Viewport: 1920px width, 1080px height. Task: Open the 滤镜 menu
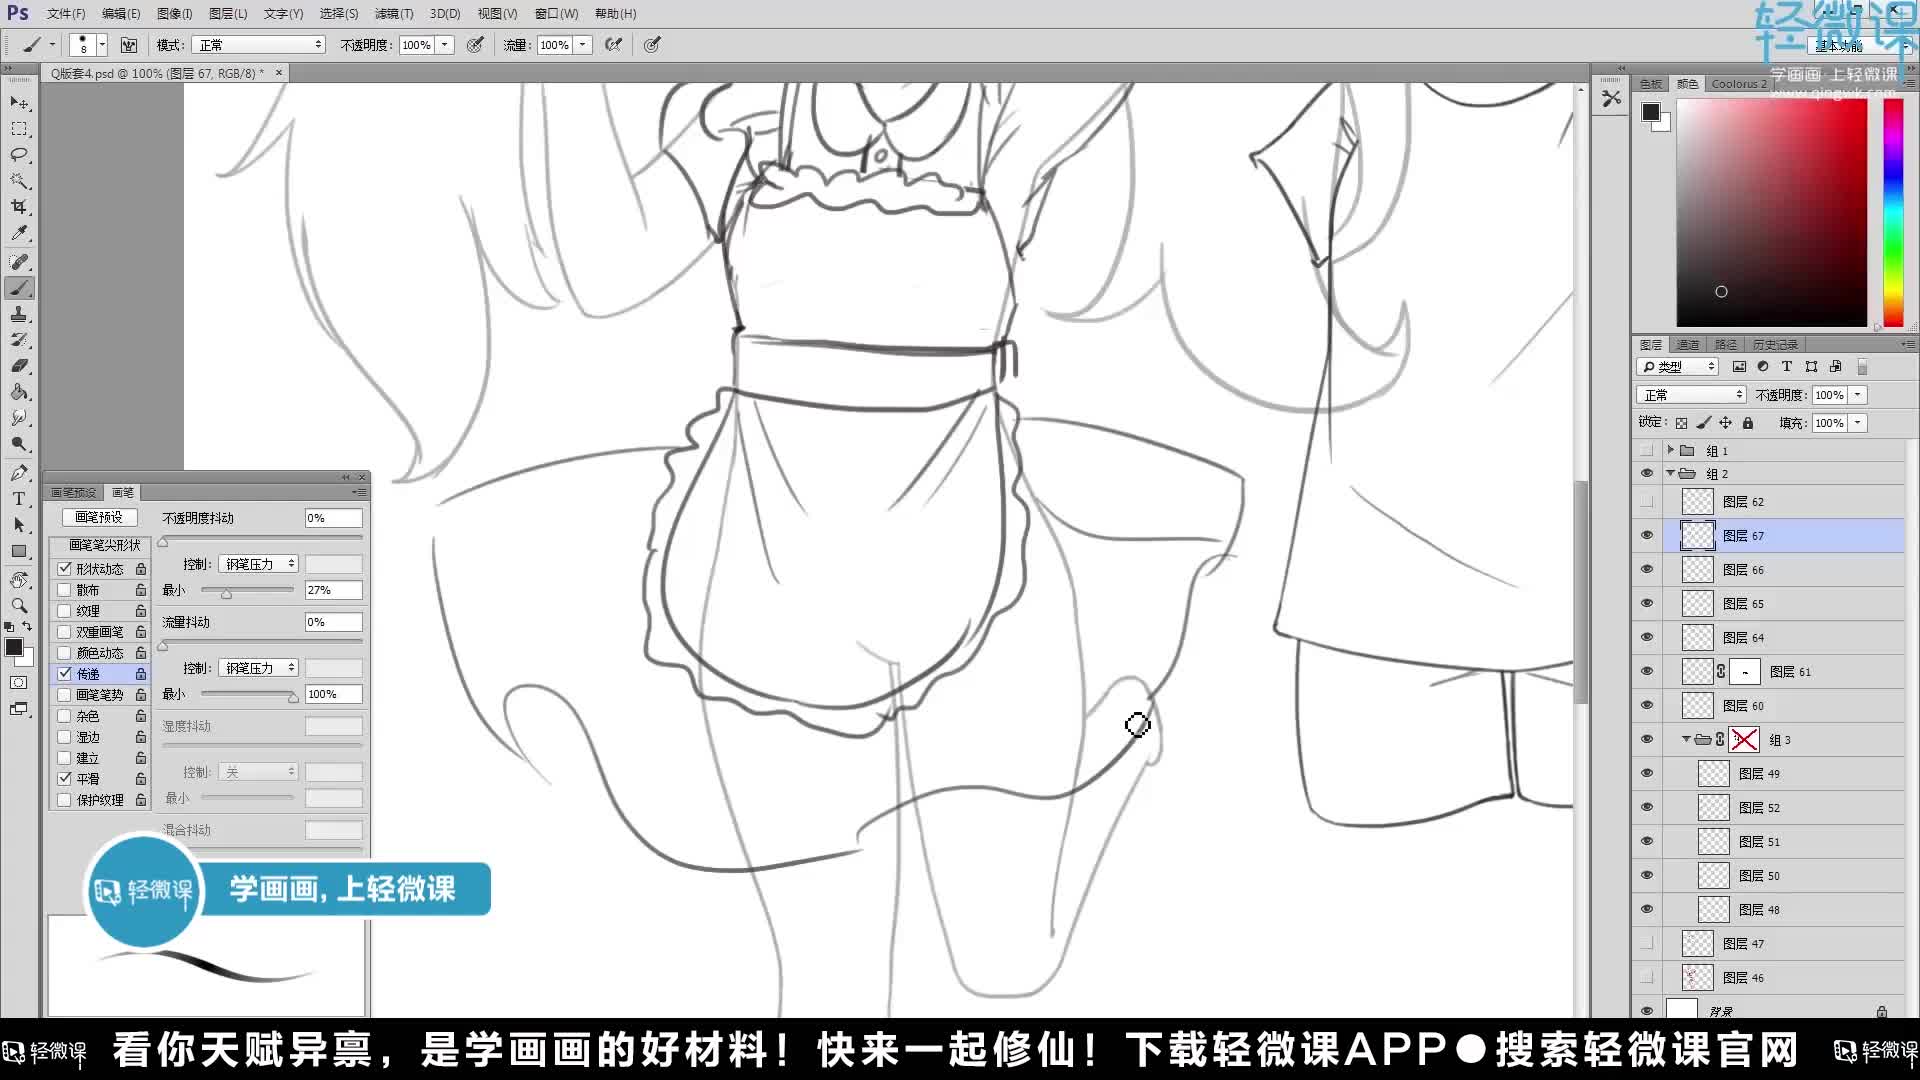pyautogui.click(x=393, y=13)
